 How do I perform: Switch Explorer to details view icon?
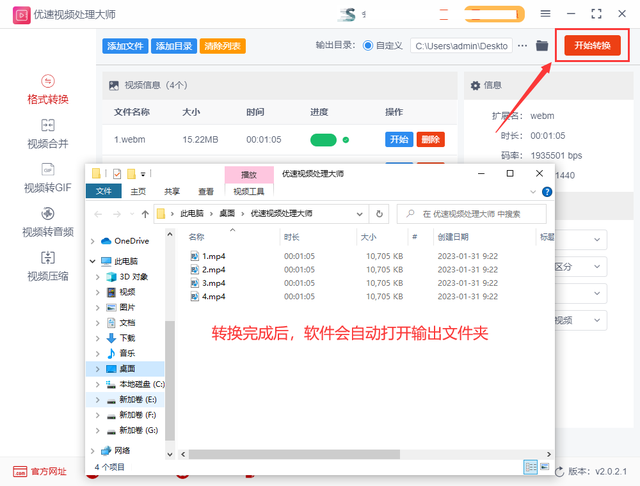pos(531,467)
